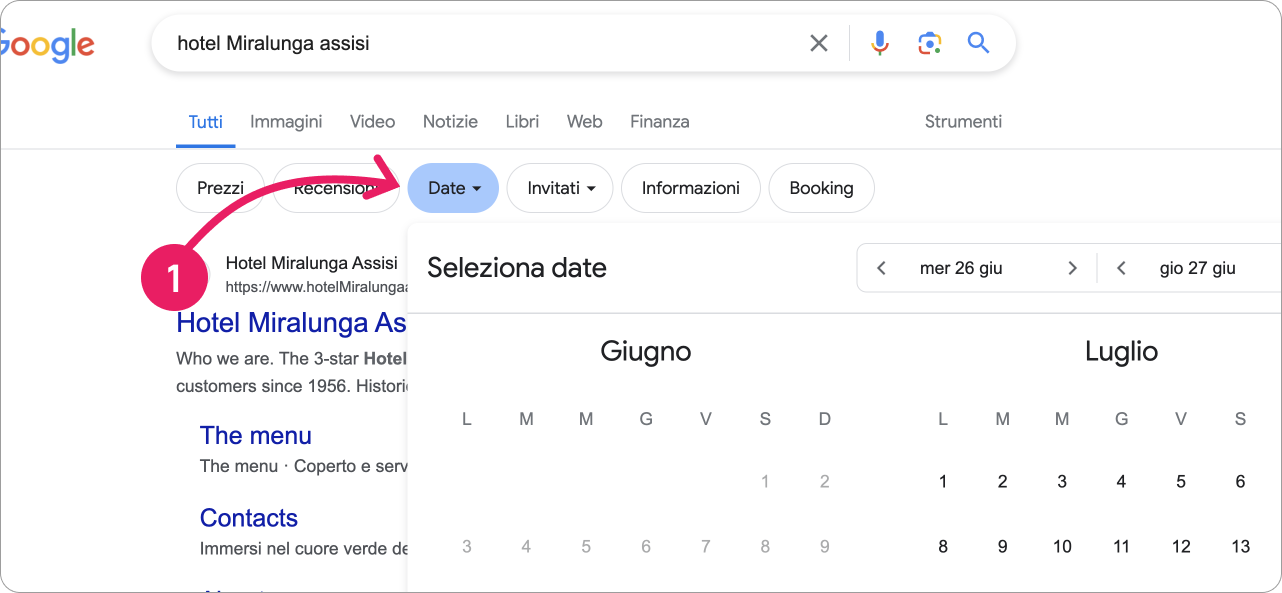Switch to the Immagini tab
1282x593 pixels.
coord(286,122)
